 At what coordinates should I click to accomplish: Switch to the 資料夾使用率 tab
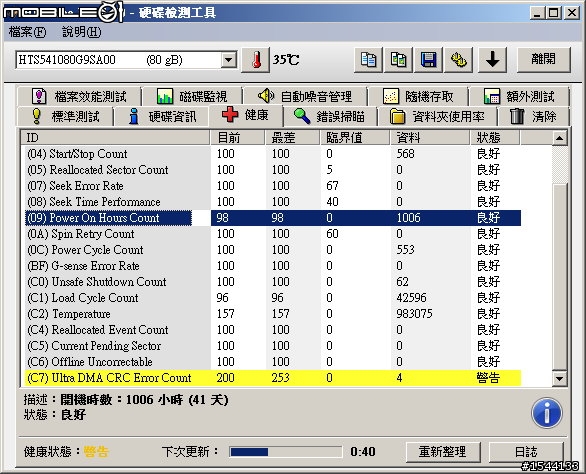(437, 117)
